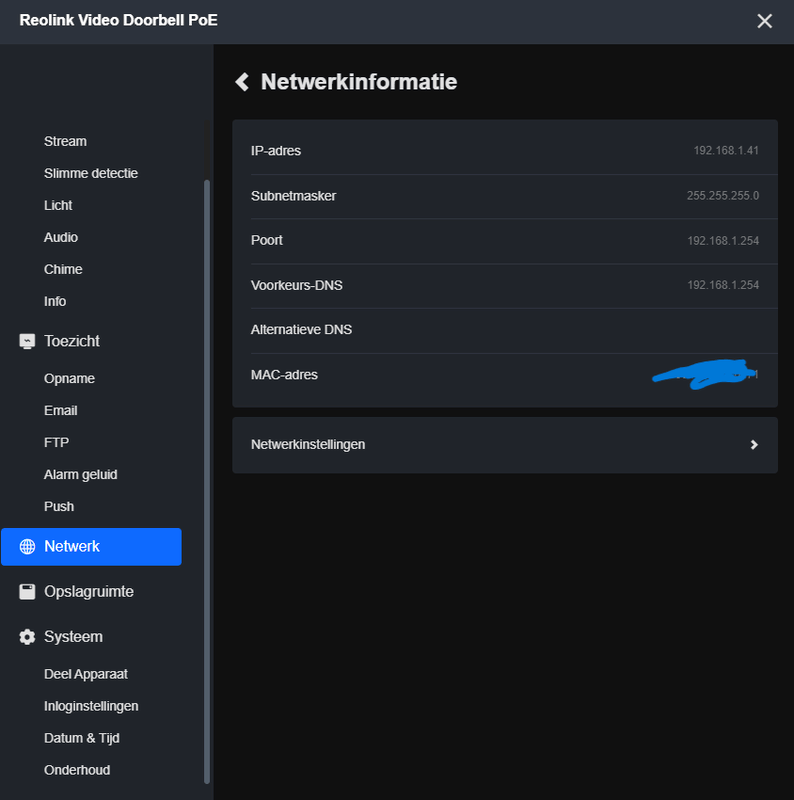Select Chime in the sidebar

click(62, 269)
